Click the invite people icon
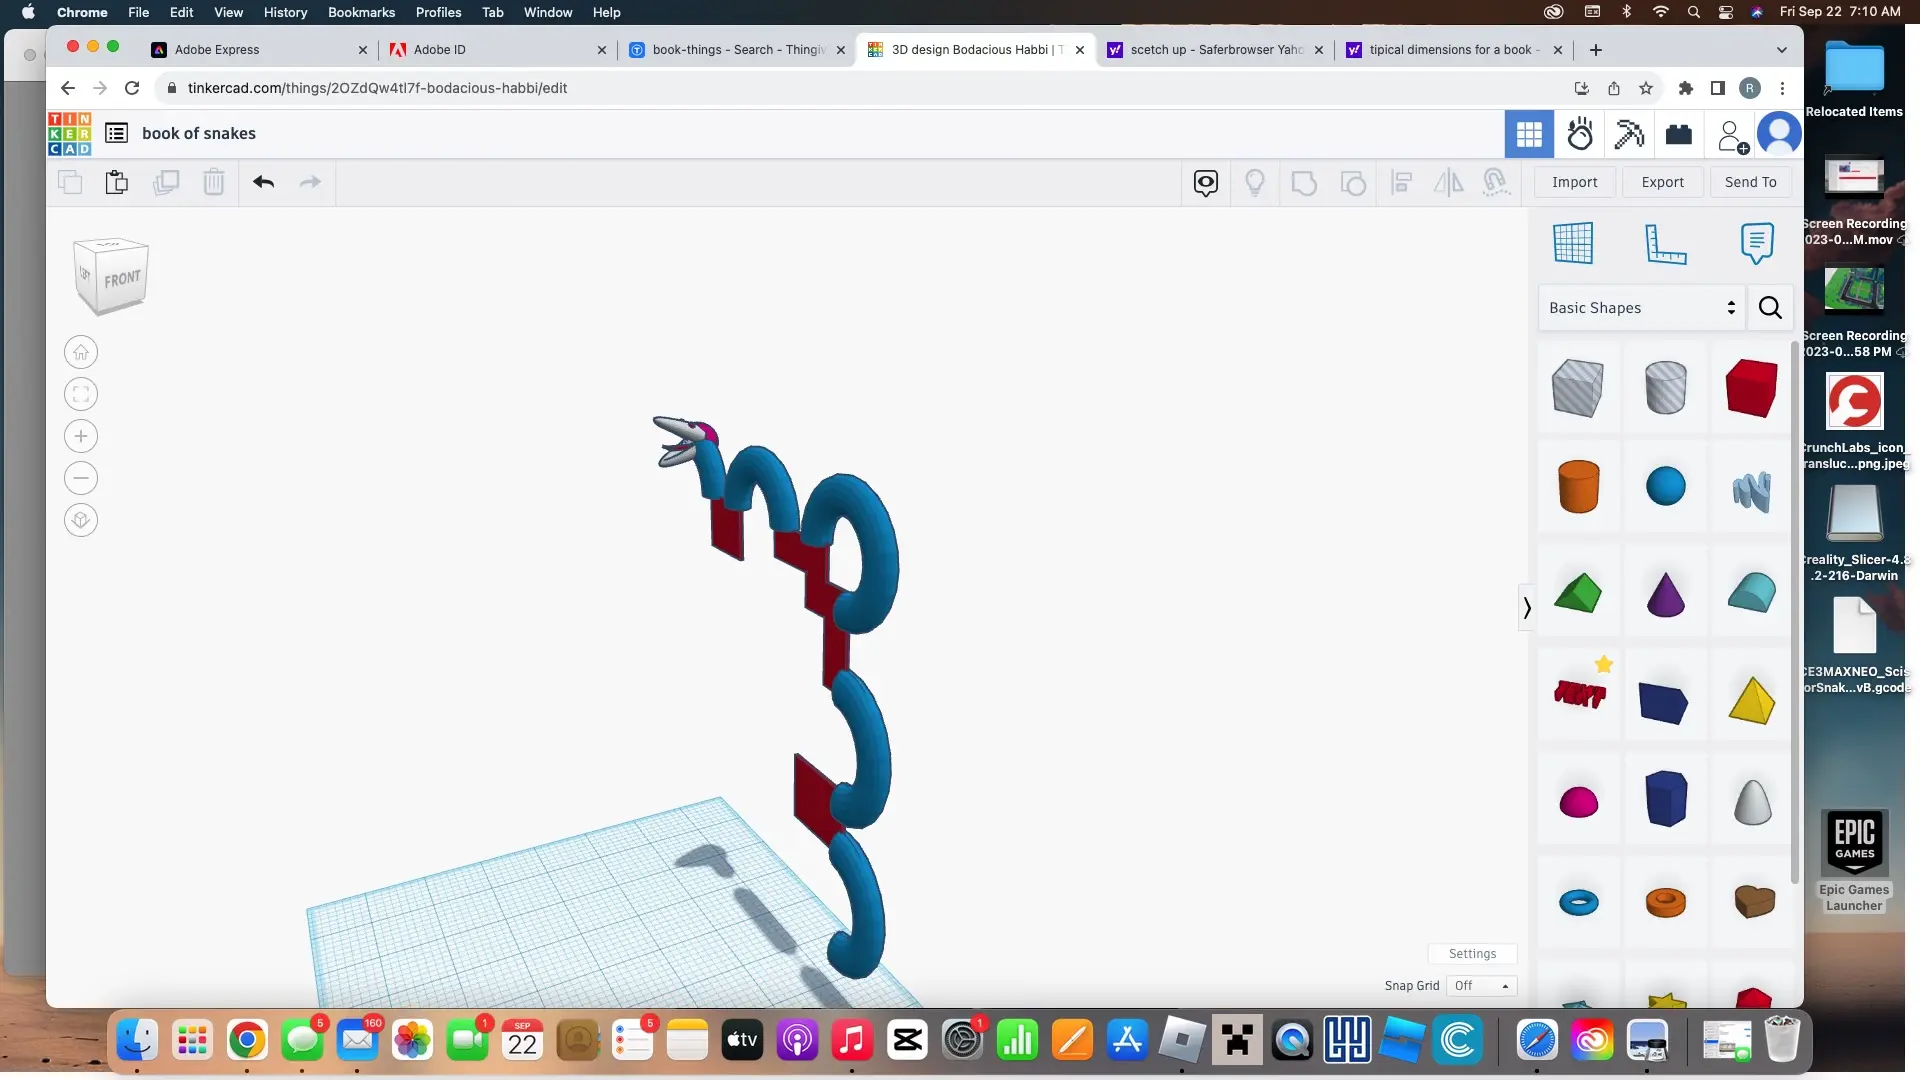 pyautogui.click(x=1732, y=136)
